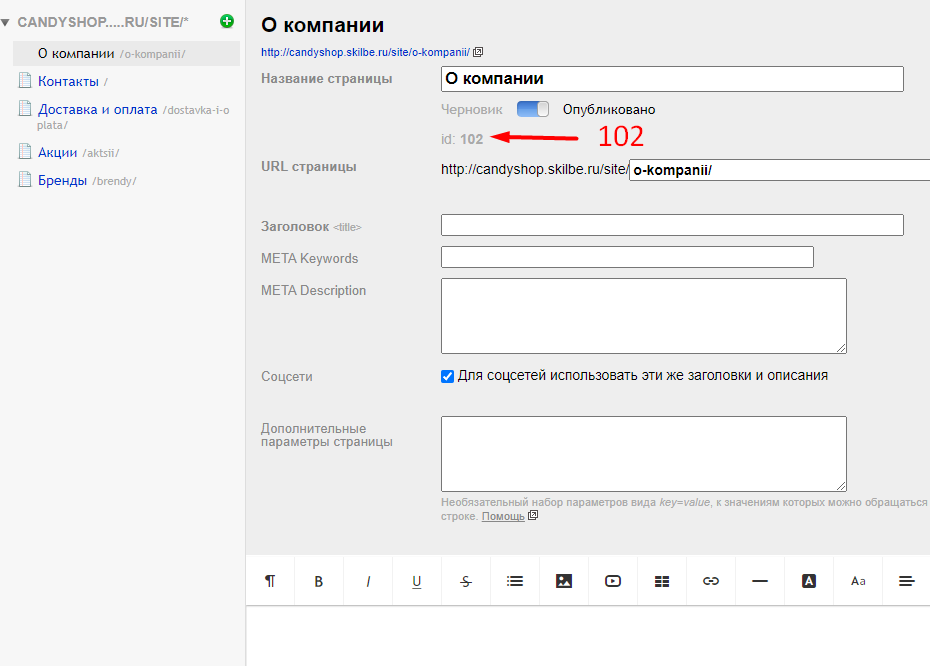Click the paragraph format icon
930x666 pixels.
click(x=270, y=581)
